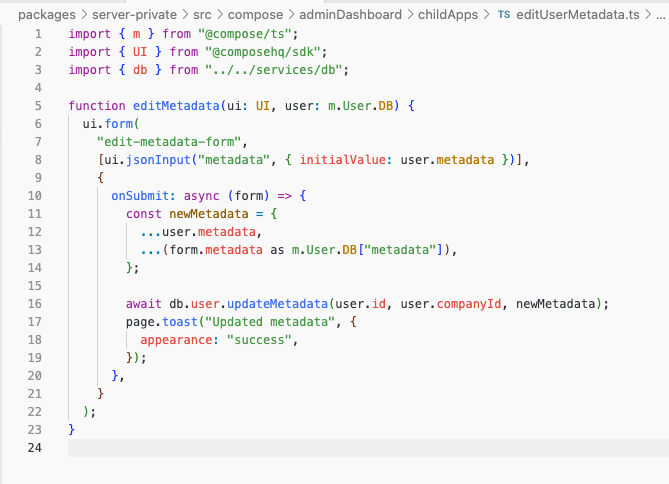Click line number 10 in gutter

tap(35, 195)
